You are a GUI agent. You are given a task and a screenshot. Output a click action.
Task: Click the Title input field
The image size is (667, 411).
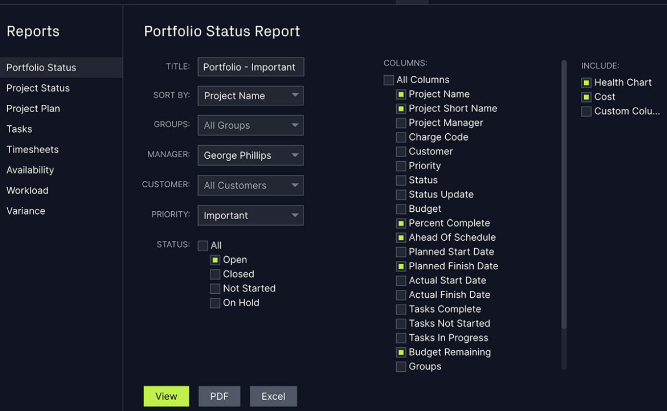[x=250, y=67]
